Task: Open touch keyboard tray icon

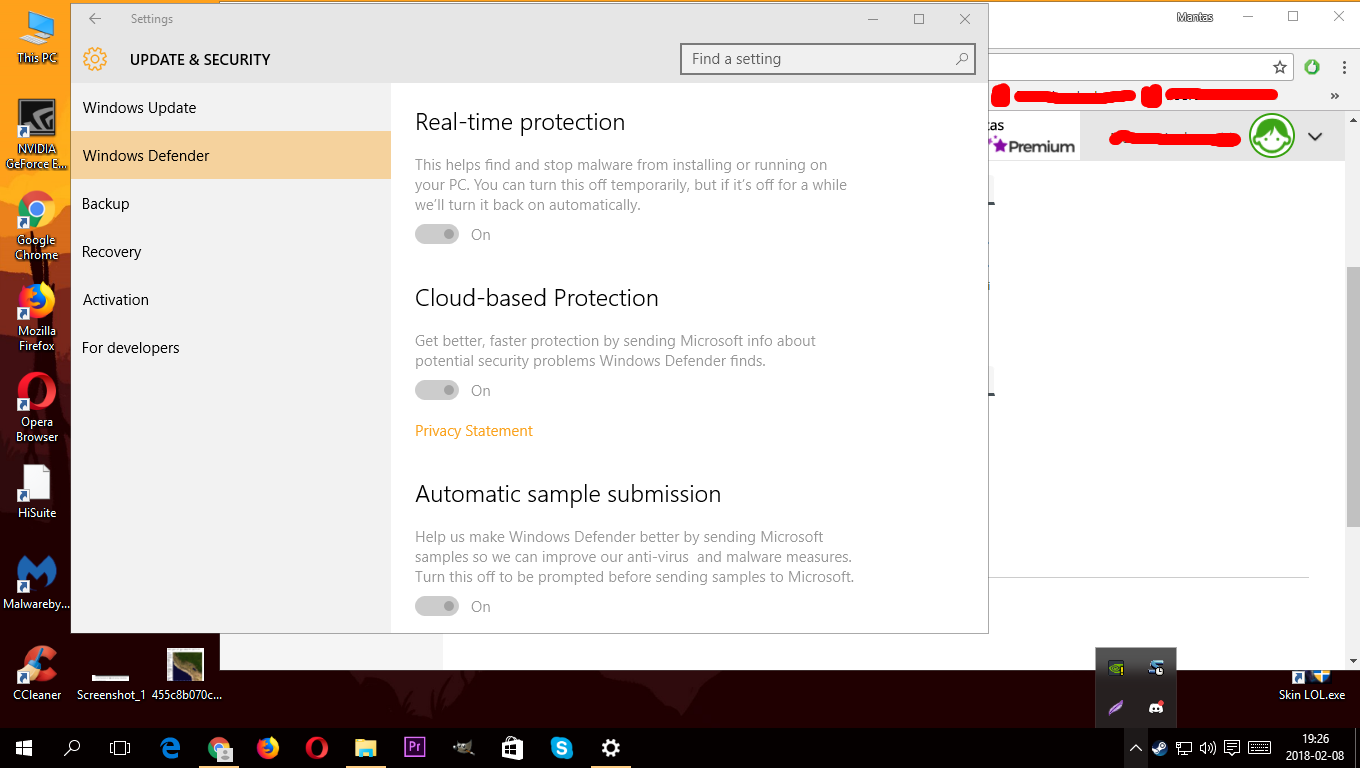Action: (x=1260, y=748)
